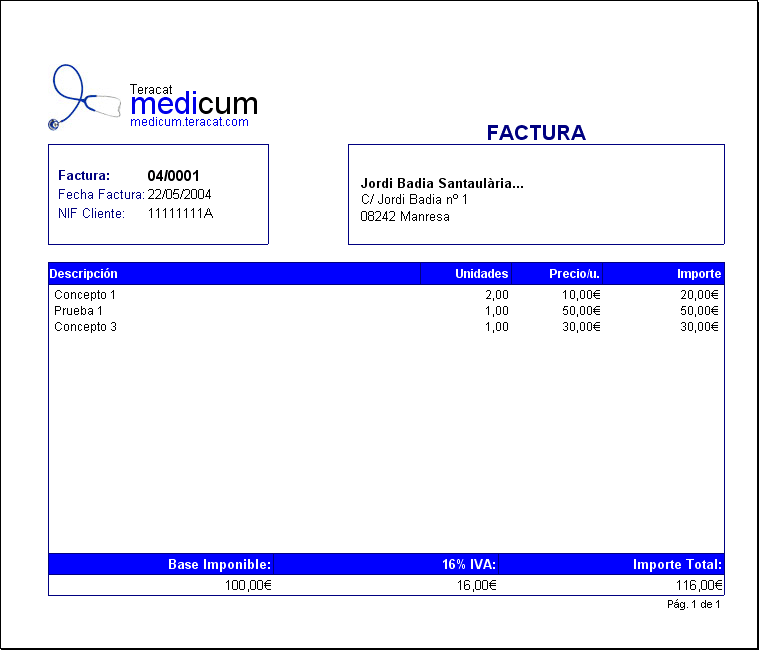Click the stethoscope logo icon

click(84, 97)
